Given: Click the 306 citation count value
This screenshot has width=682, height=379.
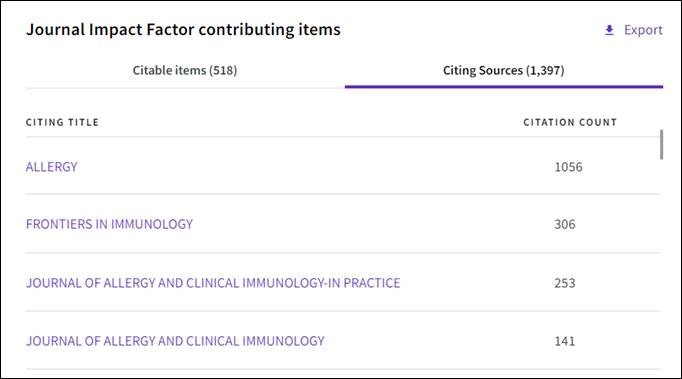Looking at the screenshot, I should [565, 225].
